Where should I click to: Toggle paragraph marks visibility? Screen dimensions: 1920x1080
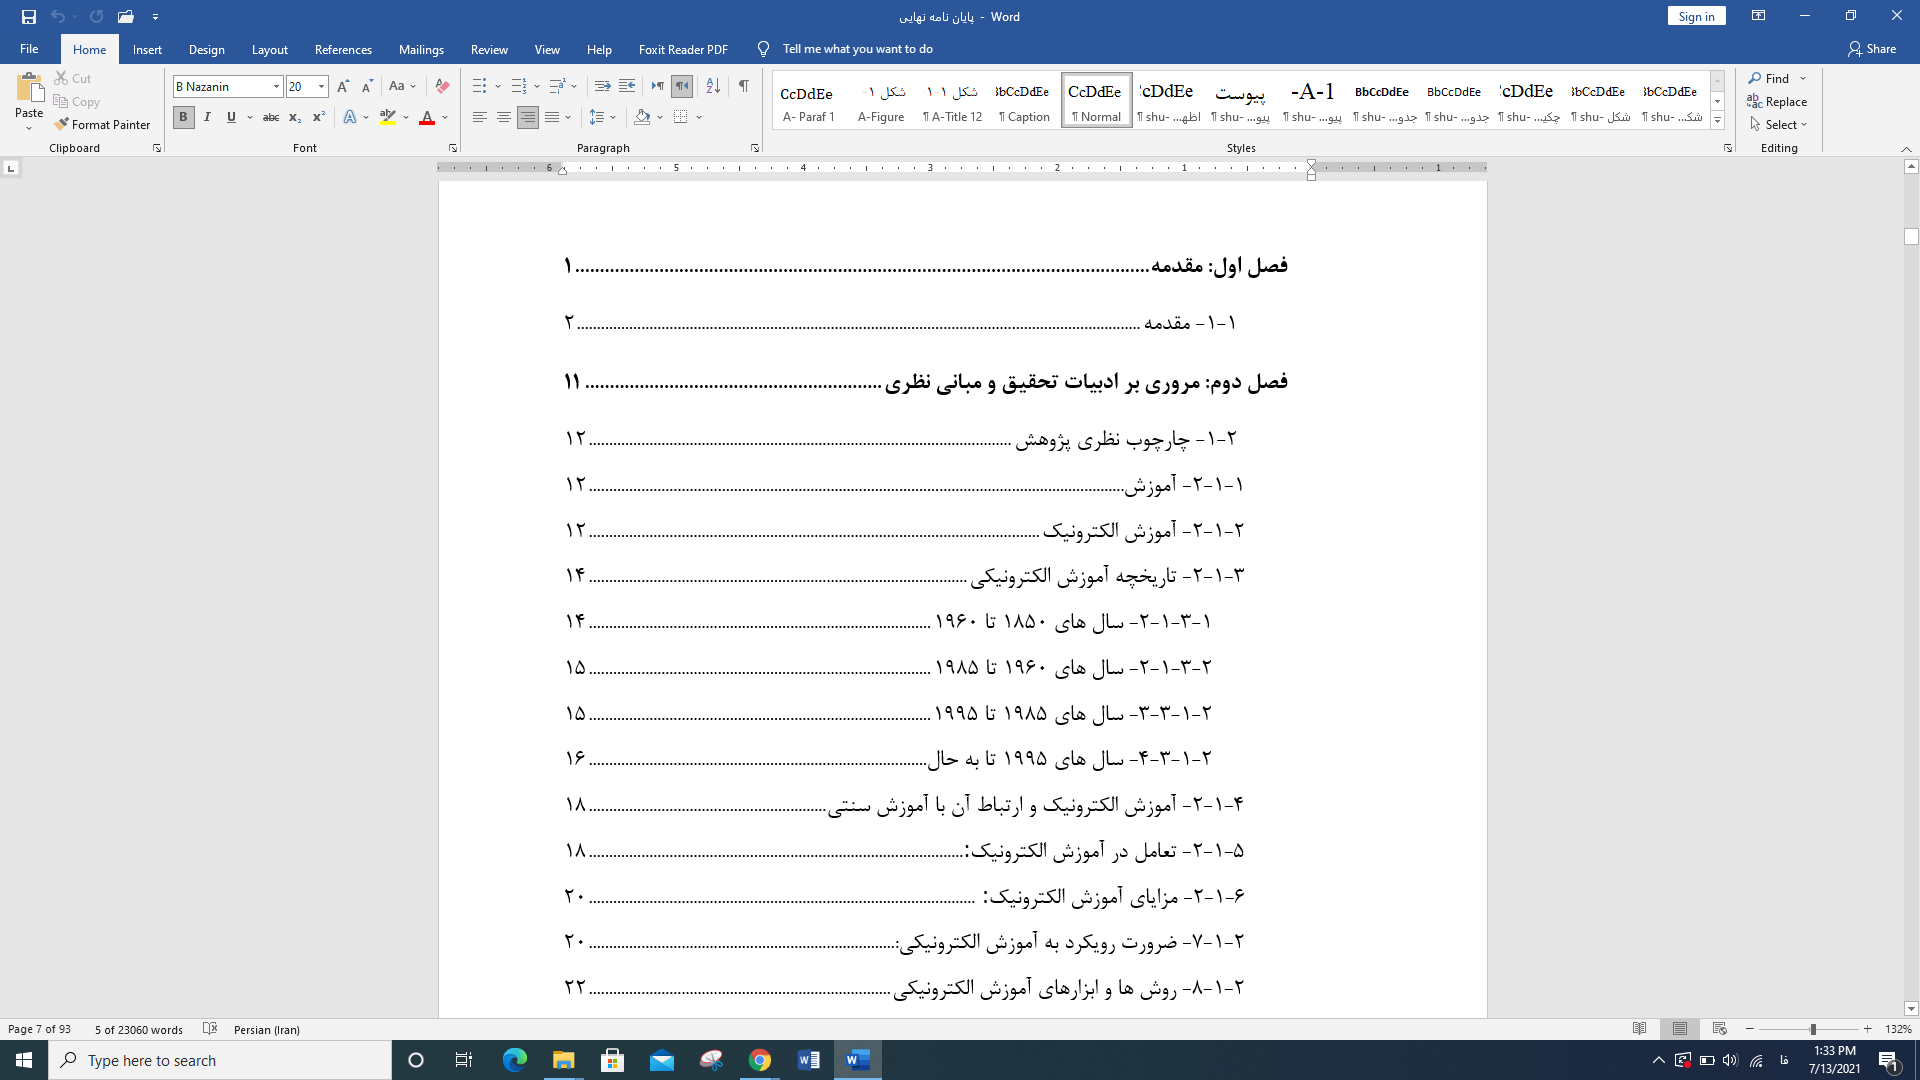pyautogui.click(x=743, y=86)
